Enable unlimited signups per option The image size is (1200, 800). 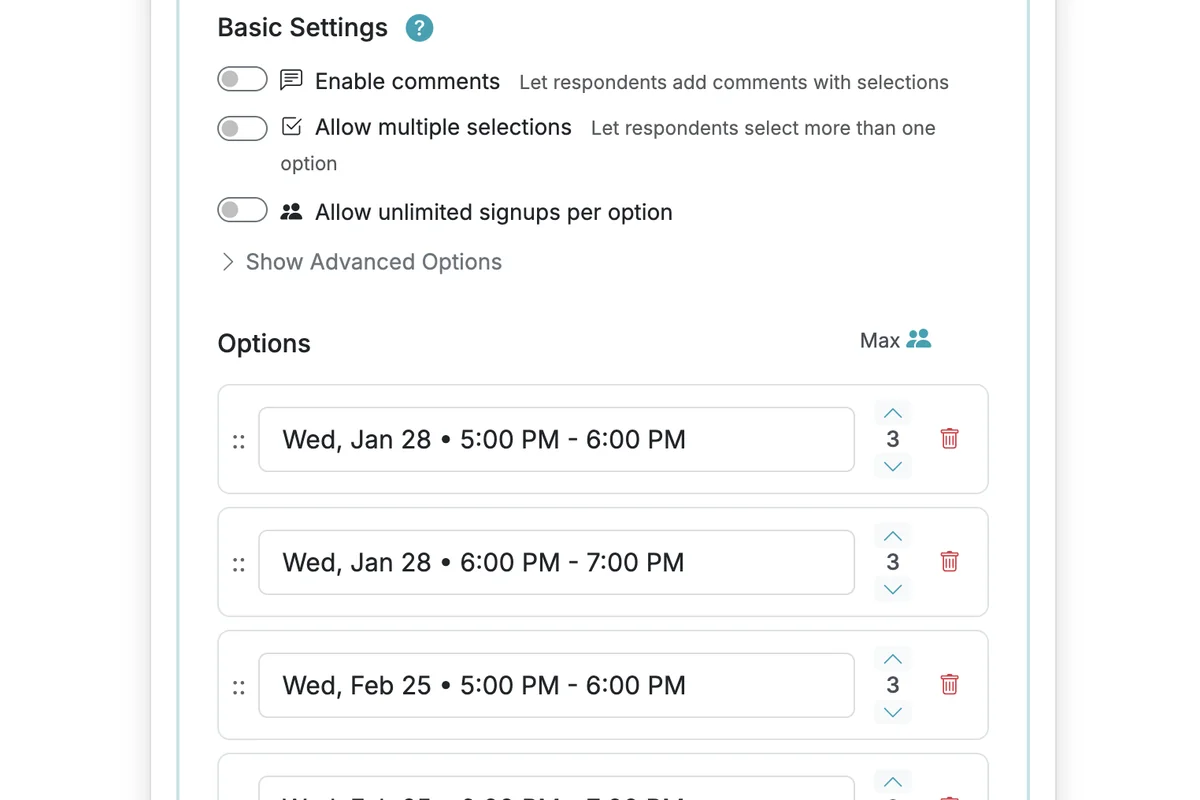[242, 209]
